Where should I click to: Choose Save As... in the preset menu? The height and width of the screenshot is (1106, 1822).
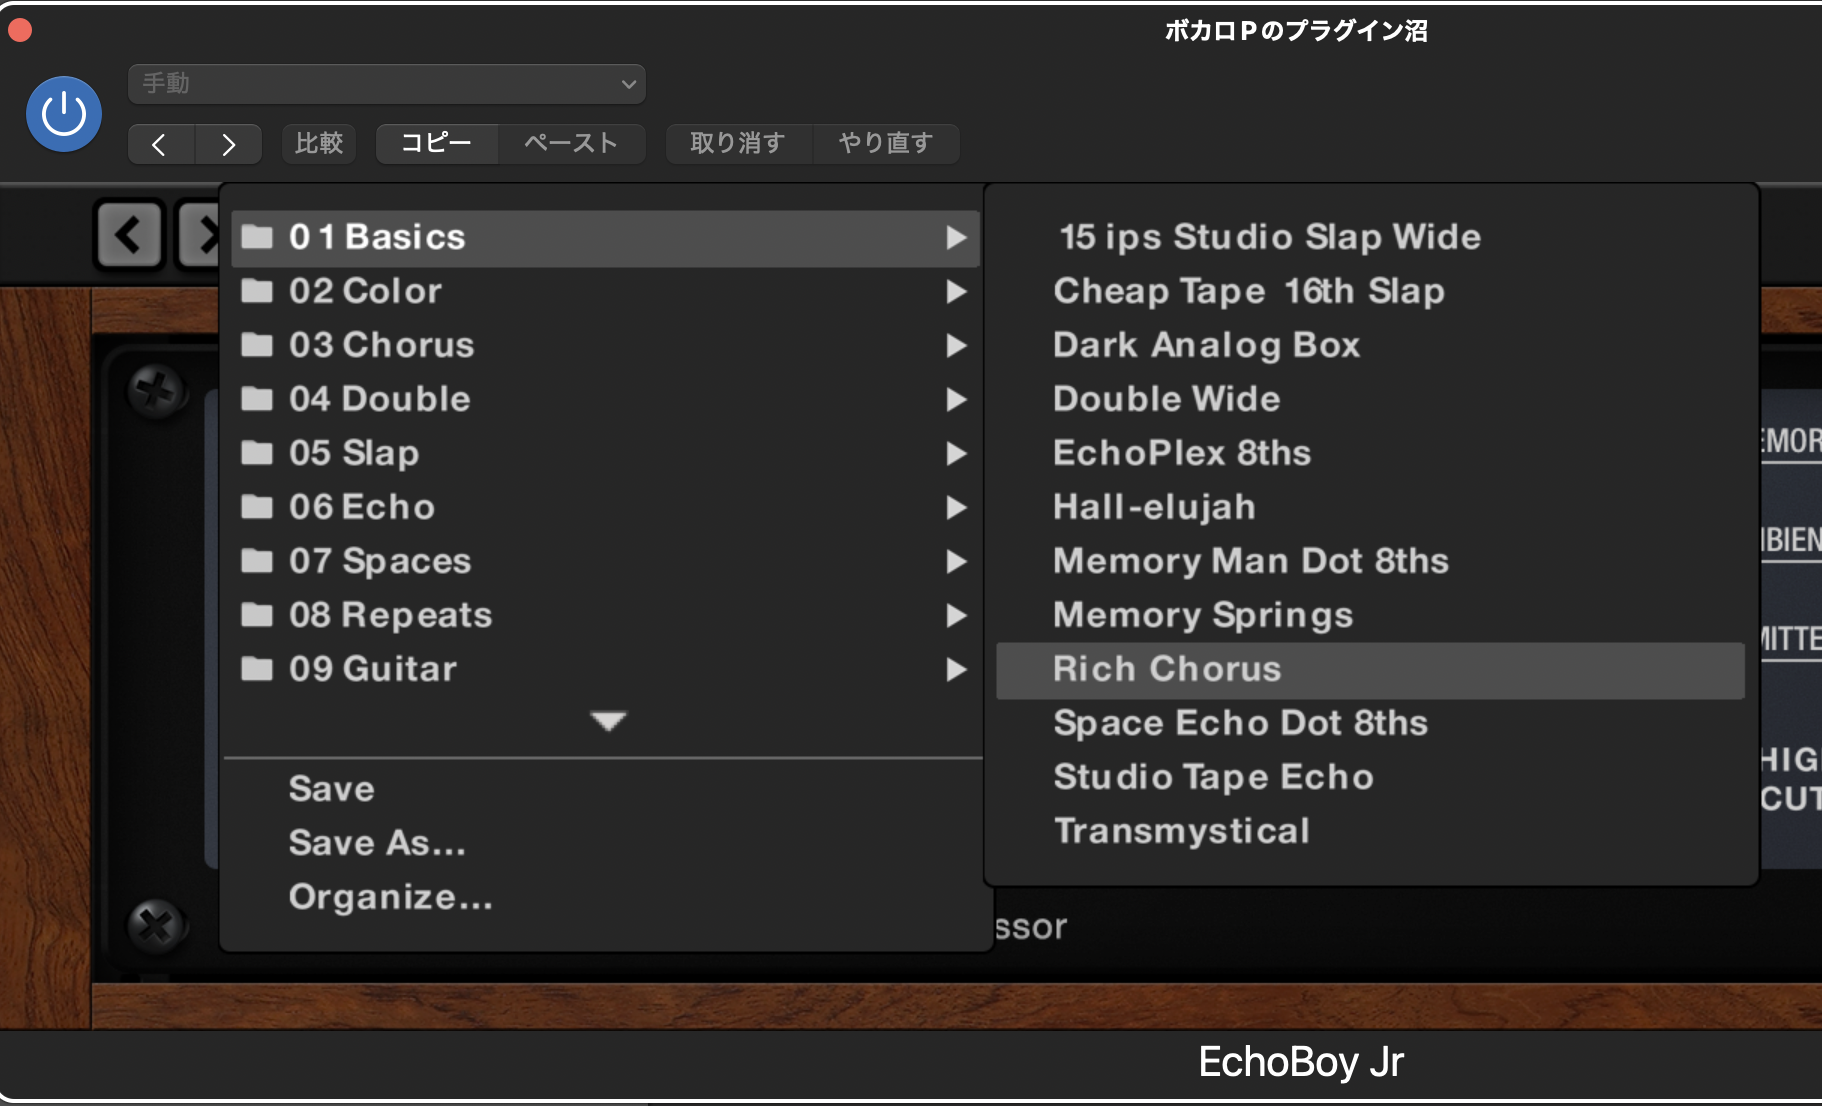[x=377, y=843]
